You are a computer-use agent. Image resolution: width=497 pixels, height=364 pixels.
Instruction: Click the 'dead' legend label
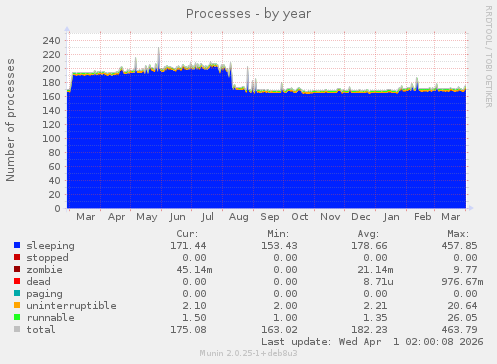pyautogui.click(x=38, y=282)
